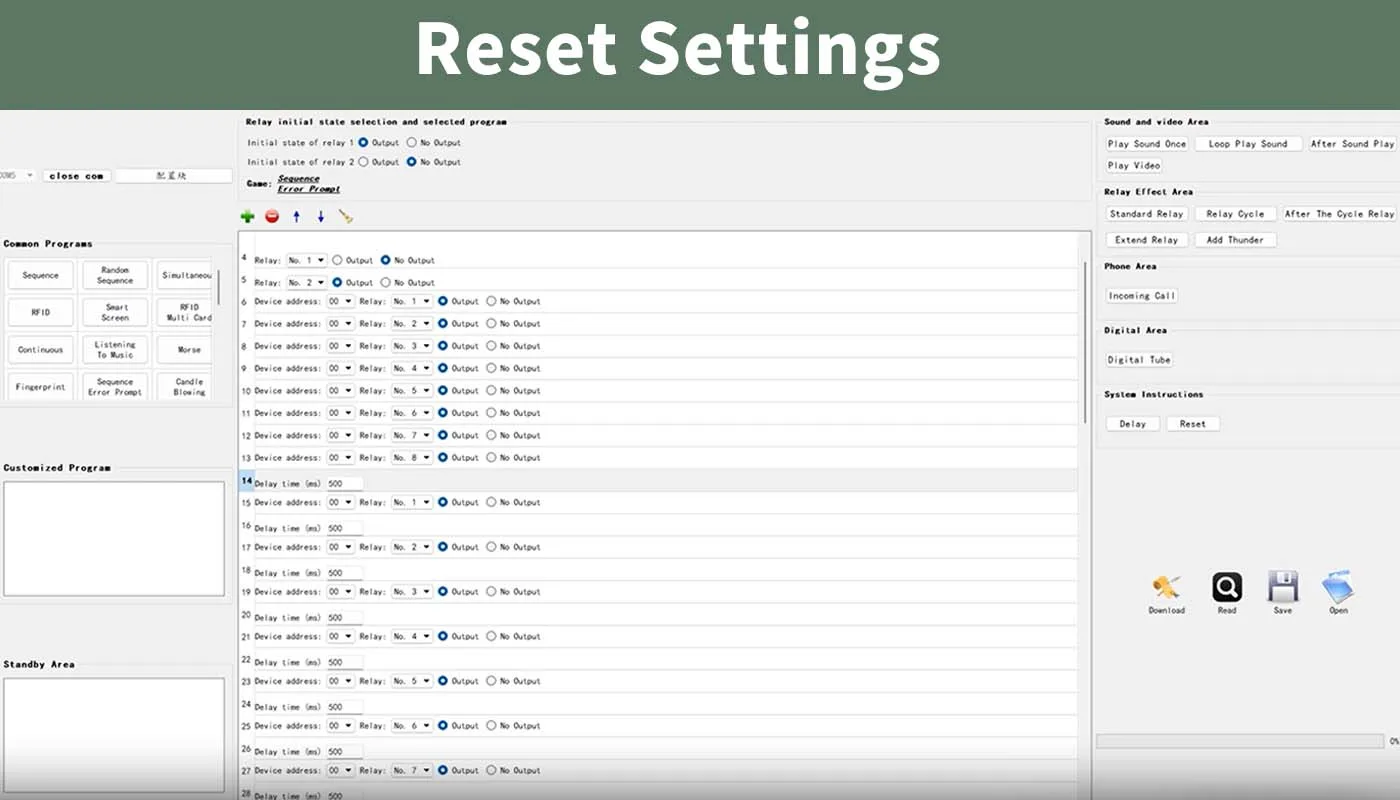Click the red minus remove-instruction icon
The width and height of the screenshot is (1400, 800).
[x=272, y=216]
